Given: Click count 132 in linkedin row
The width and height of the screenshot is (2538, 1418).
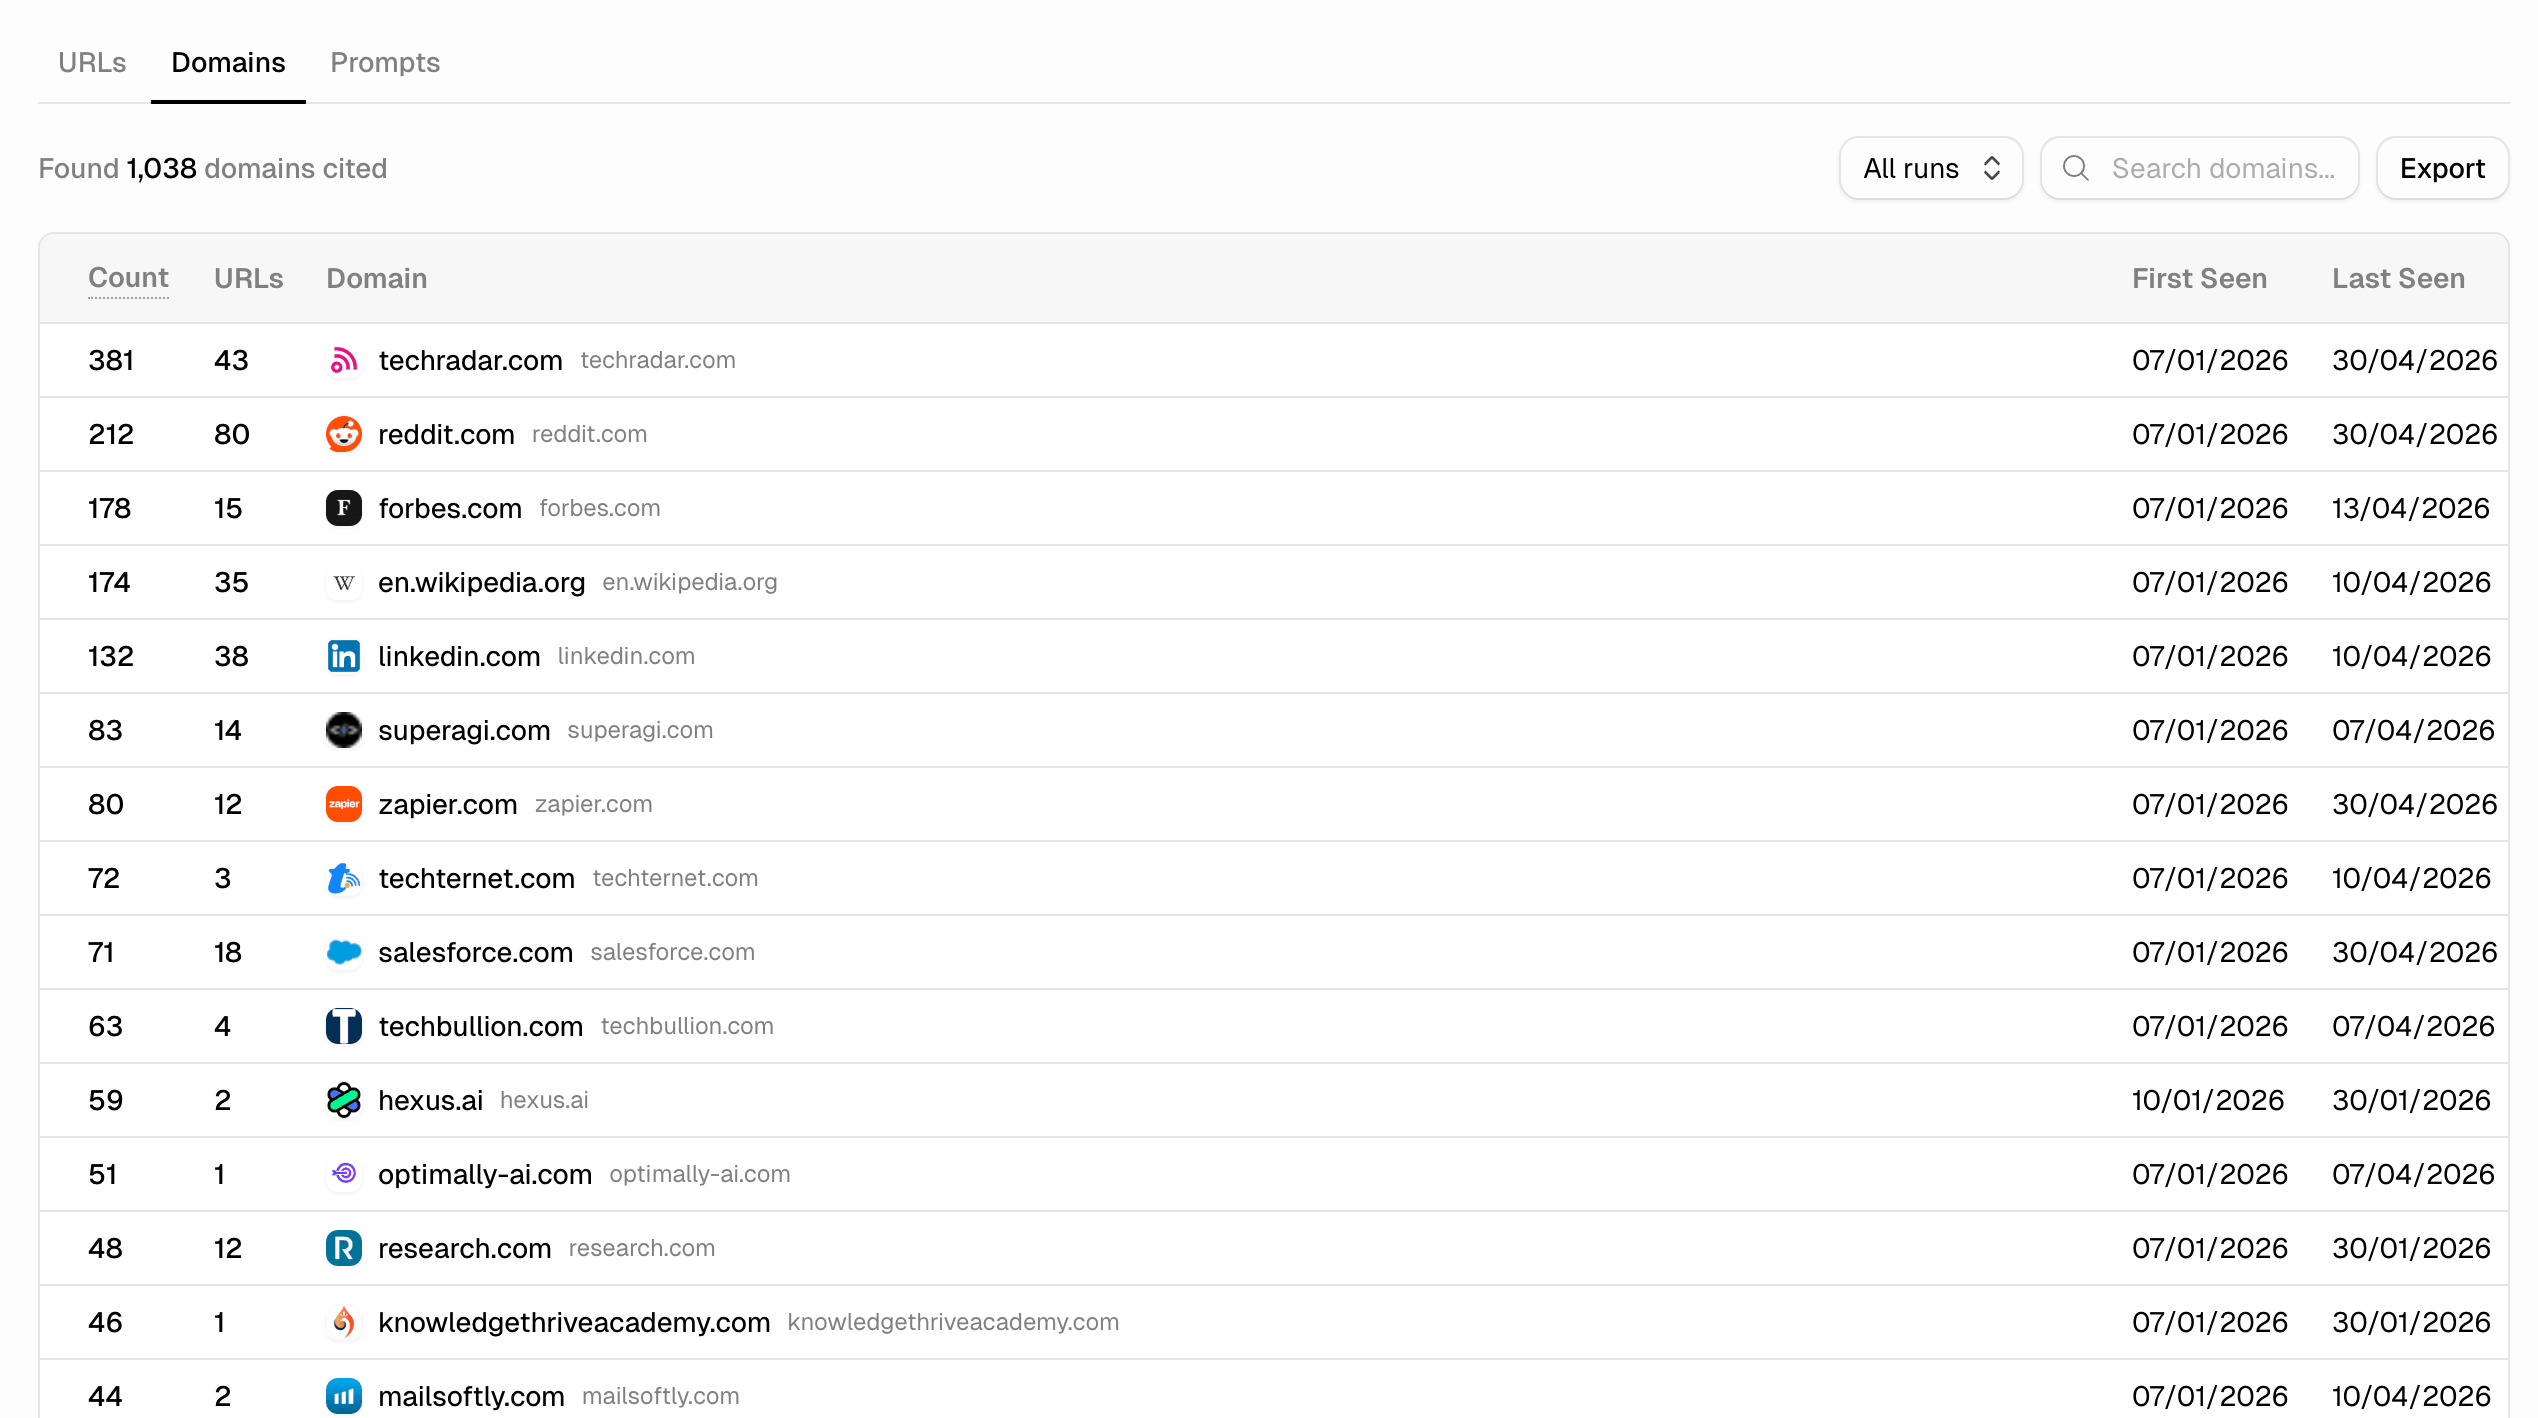Looking at the screenshot, I should (x=110, y=656).
